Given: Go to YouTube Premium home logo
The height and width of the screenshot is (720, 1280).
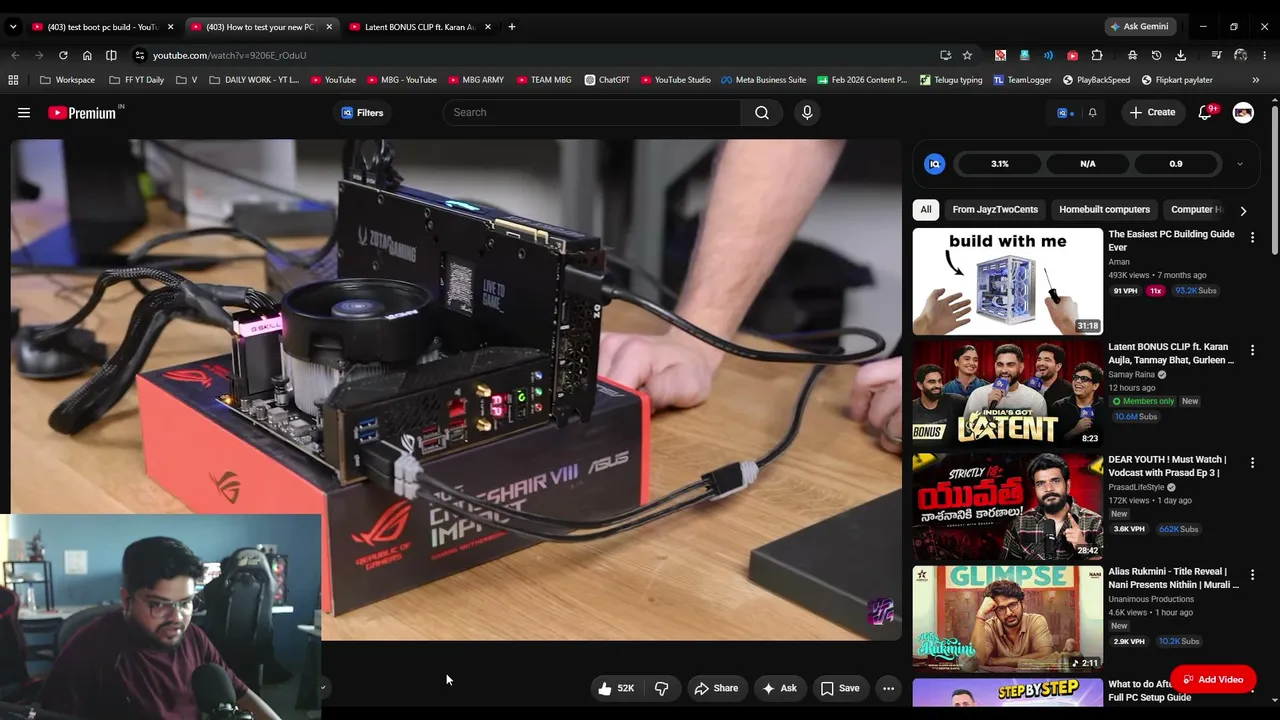Looking at the screenshot, I should point(84,113).
